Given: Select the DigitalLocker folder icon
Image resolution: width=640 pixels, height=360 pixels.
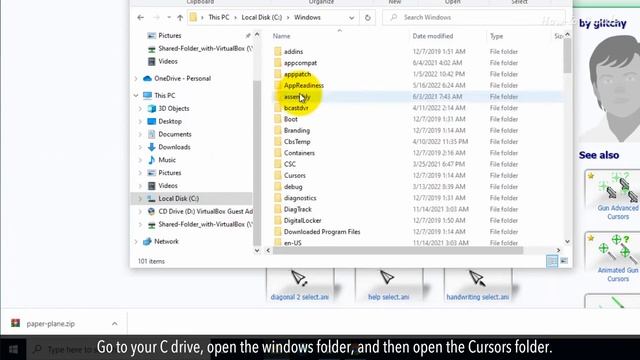Looking at the screenshot, I should coord(278,220).
